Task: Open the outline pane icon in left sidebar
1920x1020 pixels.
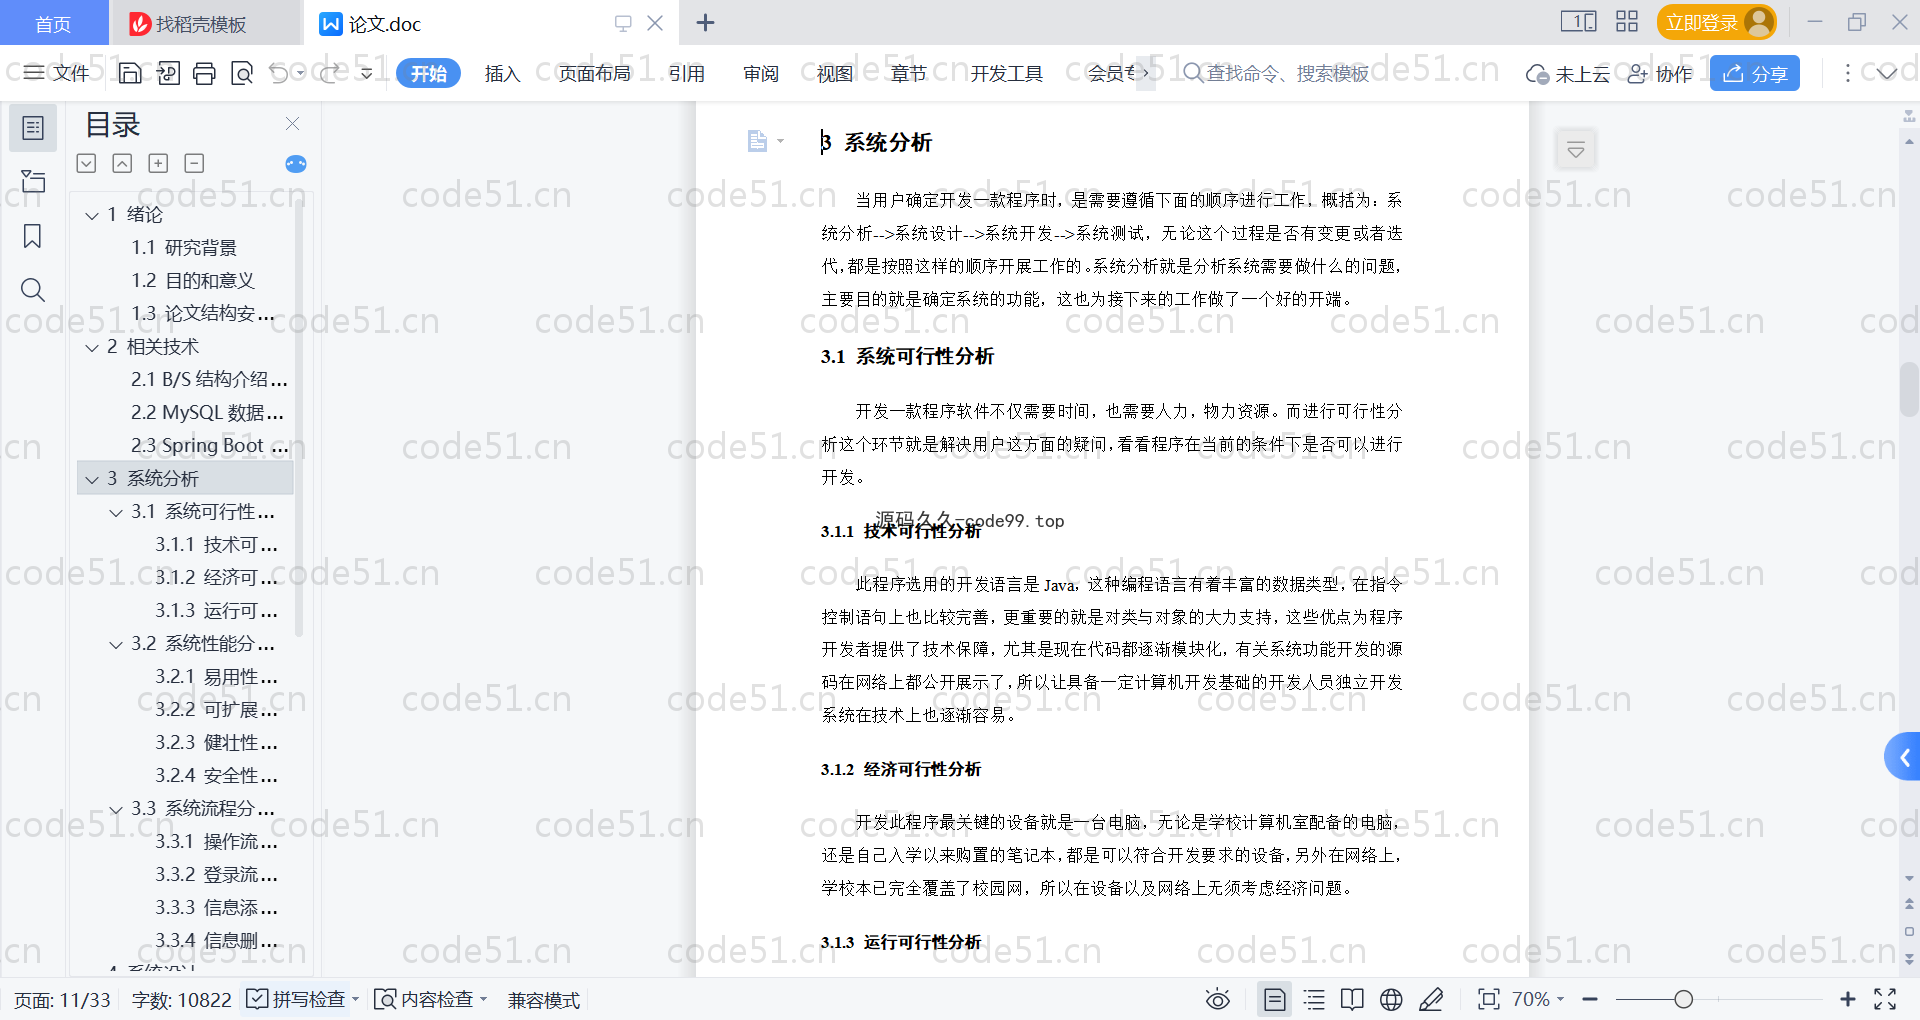Action: click(x=33, y=128)
